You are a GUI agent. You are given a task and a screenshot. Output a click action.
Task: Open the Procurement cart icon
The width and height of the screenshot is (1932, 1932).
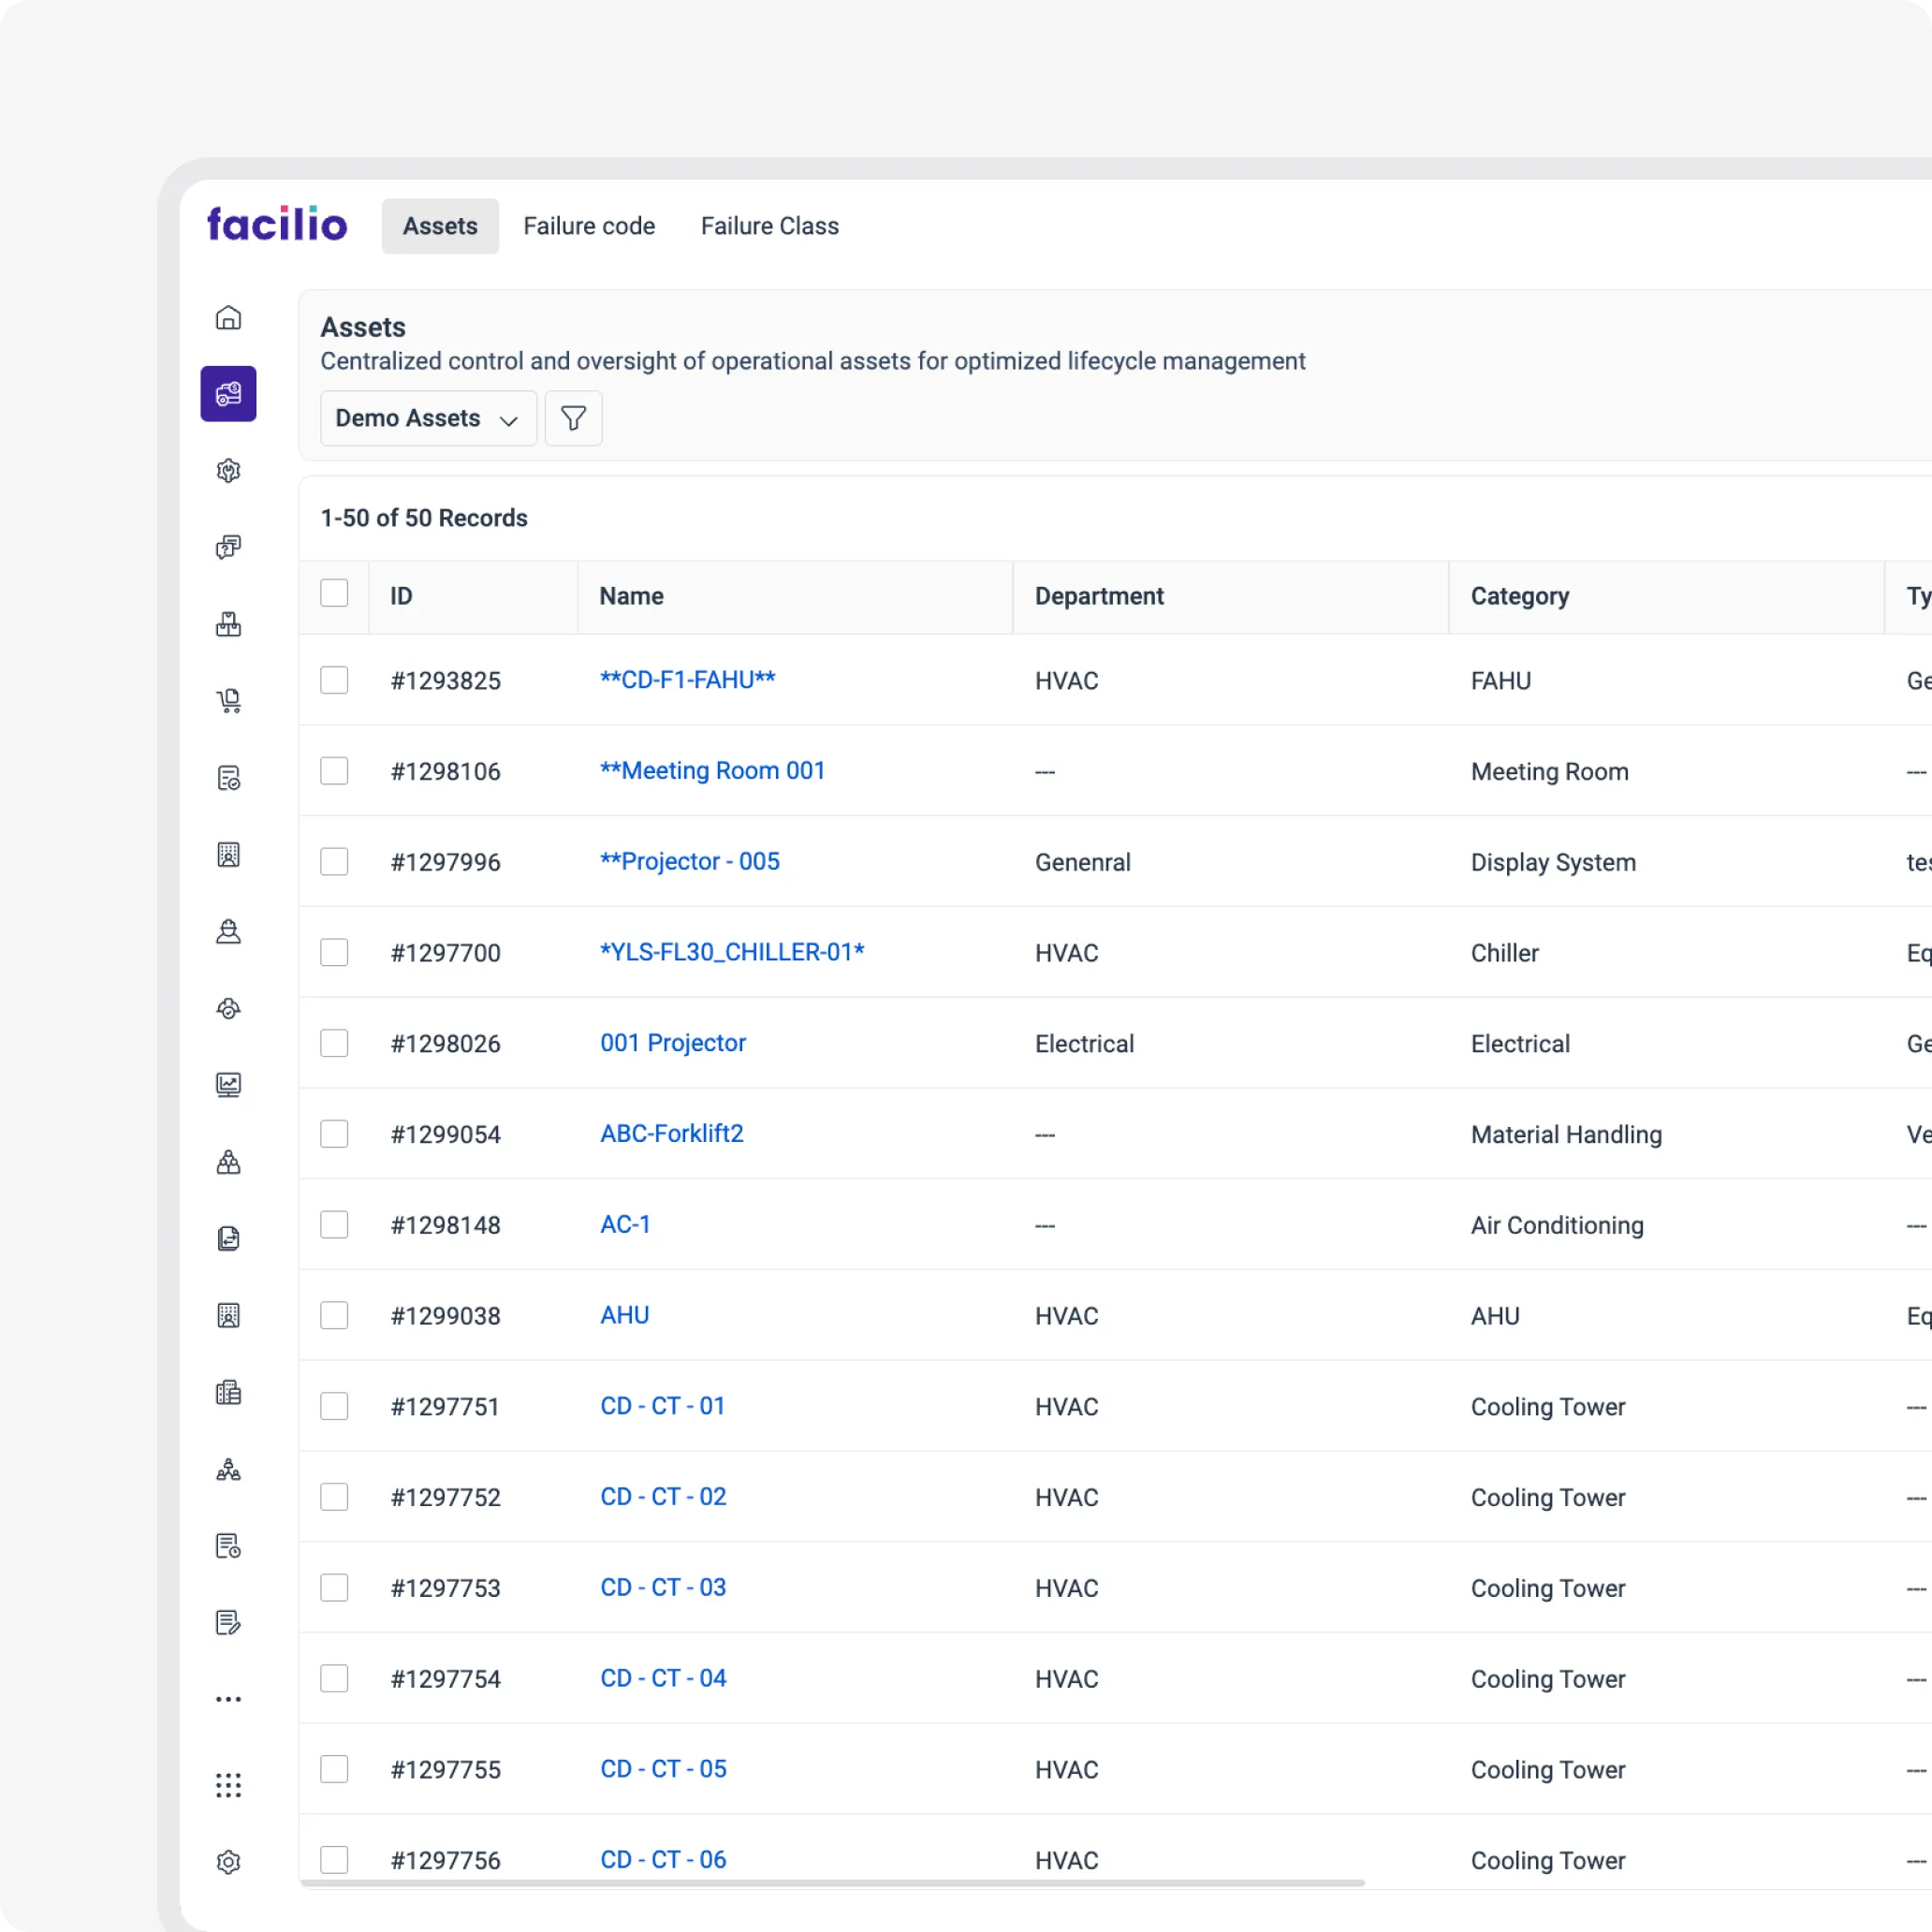click(x=229, y=700)
